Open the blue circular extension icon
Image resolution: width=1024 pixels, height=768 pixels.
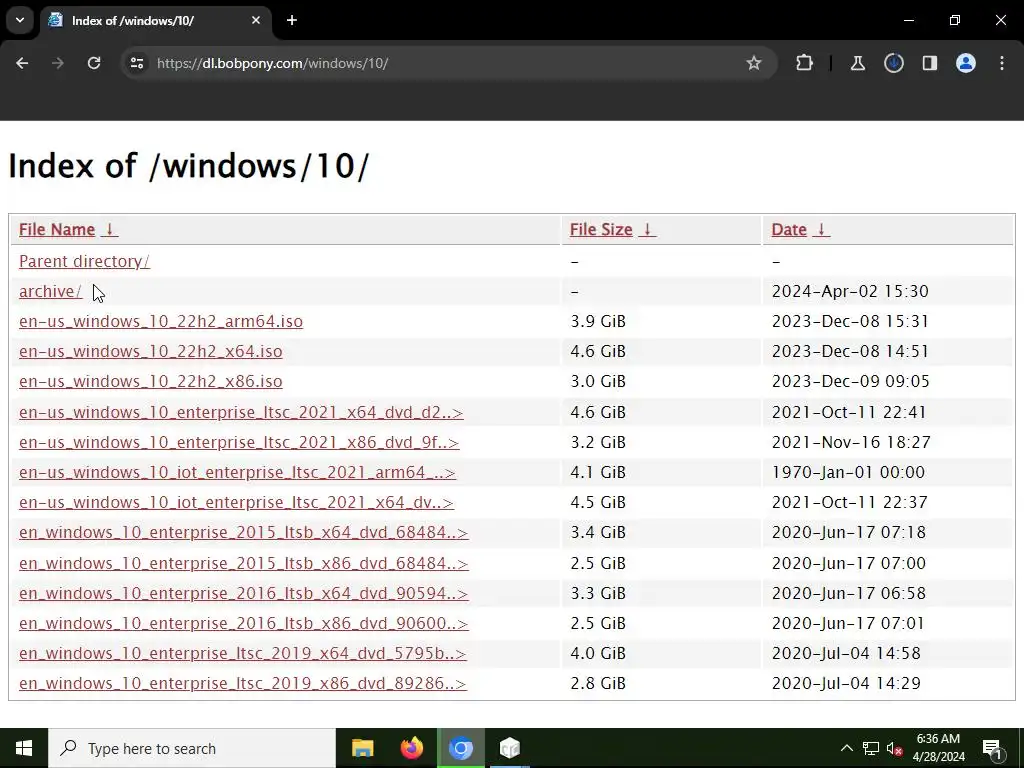[x=893, y=63]
